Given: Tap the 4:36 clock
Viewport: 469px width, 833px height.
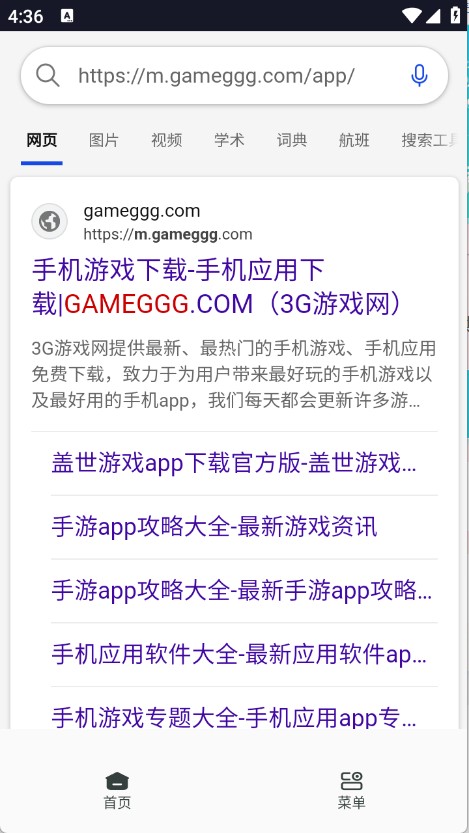Looking at the screenshot, I should (x=25, y=16).
